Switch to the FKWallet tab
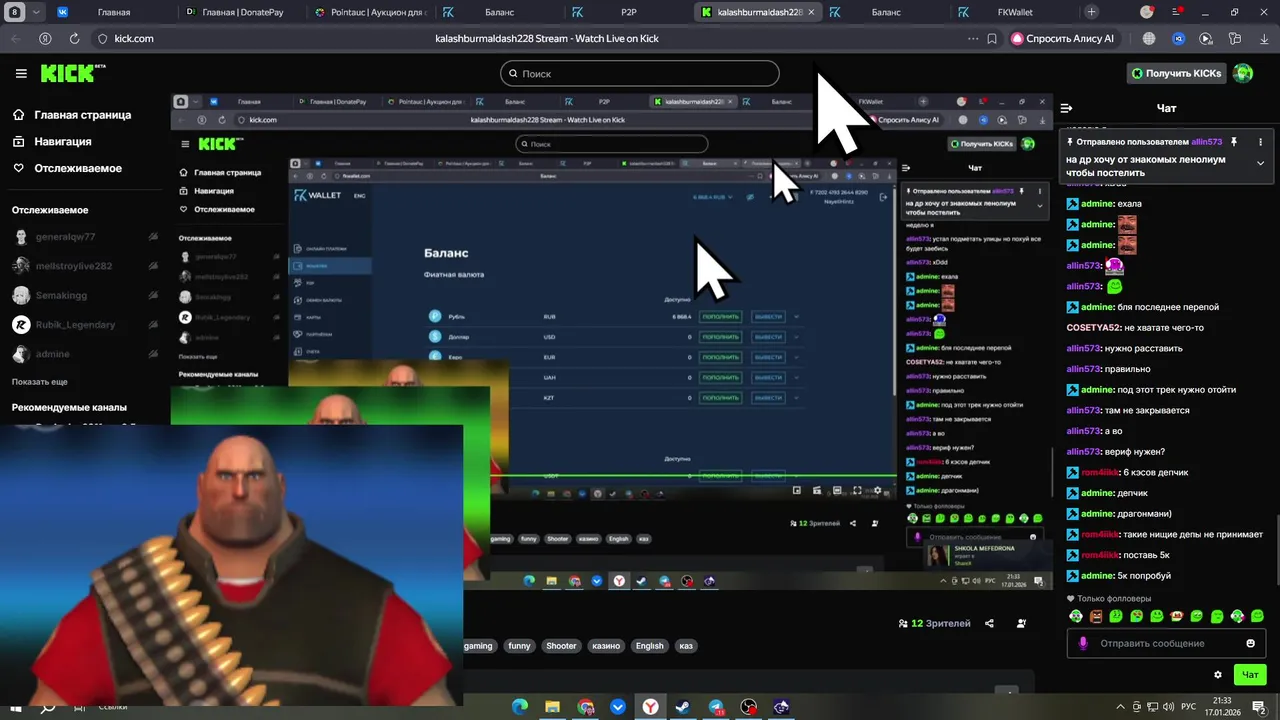Image resolution: width=1280 pixels, height=720 pixels. pos(1013,12)
